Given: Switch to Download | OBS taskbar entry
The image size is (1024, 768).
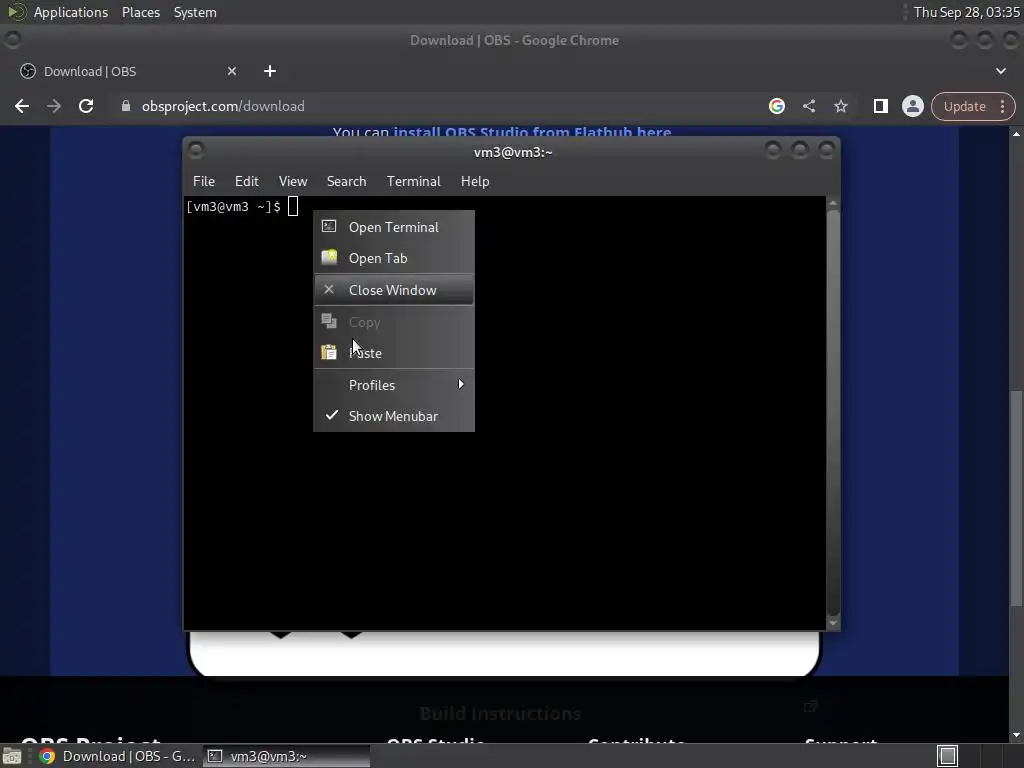Looking at the screenshot, I should 116,756.
